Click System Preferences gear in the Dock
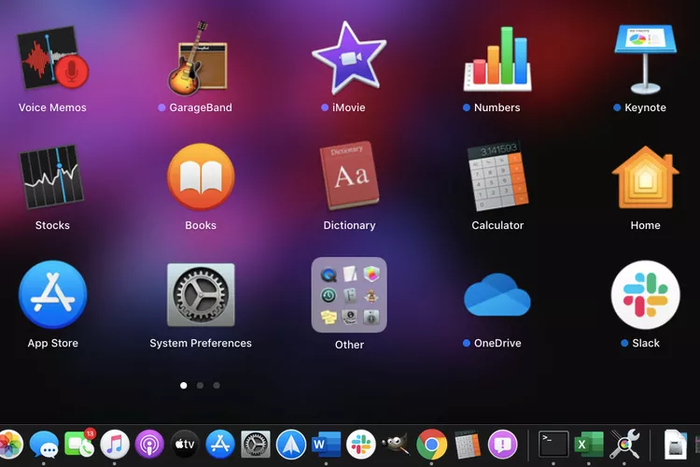Viewport: 700px width, 467px height. click(255, 445)
